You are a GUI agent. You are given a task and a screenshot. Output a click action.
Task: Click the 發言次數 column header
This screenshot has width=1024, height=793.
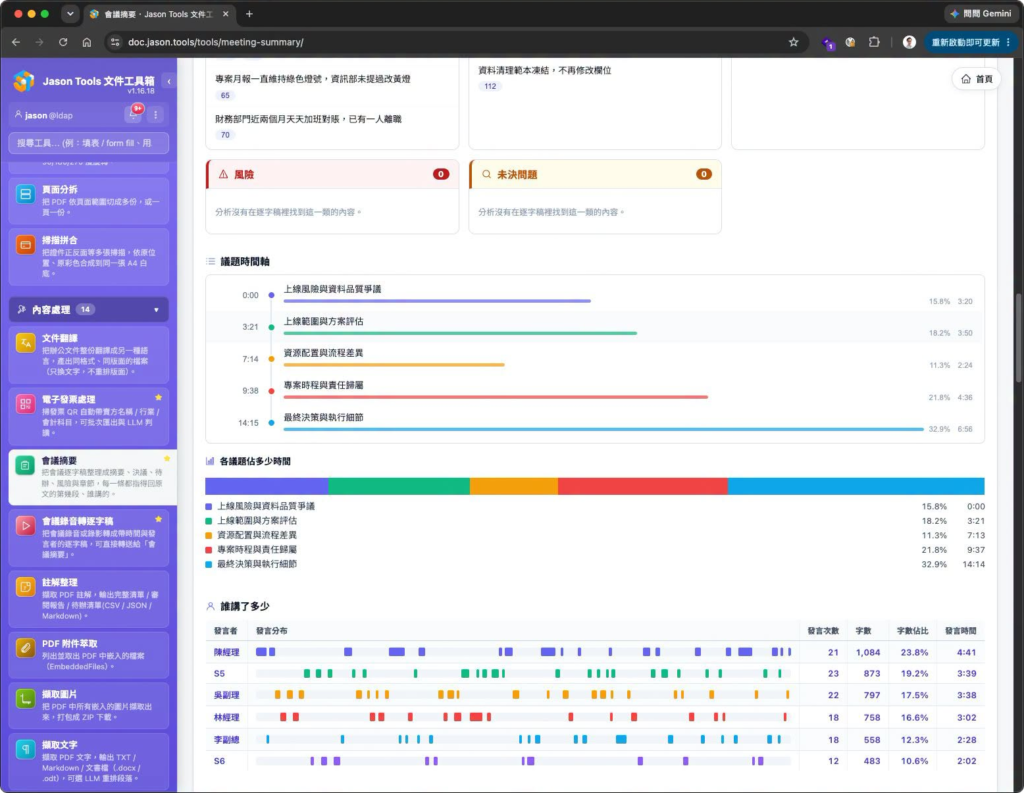(x=823, y=631)
